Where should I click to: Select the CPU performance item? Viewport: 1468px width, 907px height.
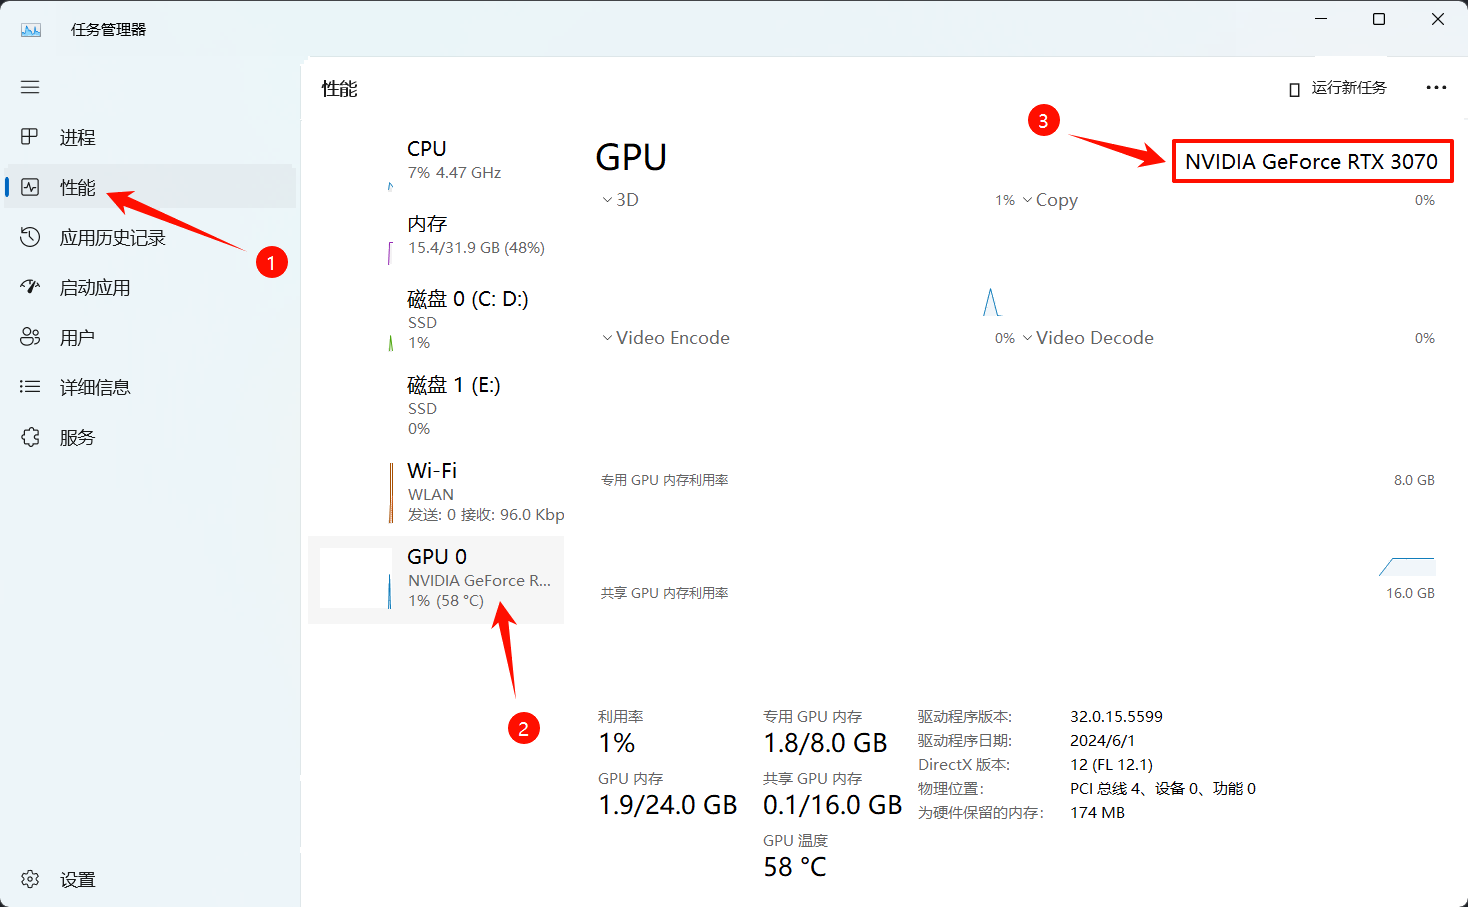[436, 160]
